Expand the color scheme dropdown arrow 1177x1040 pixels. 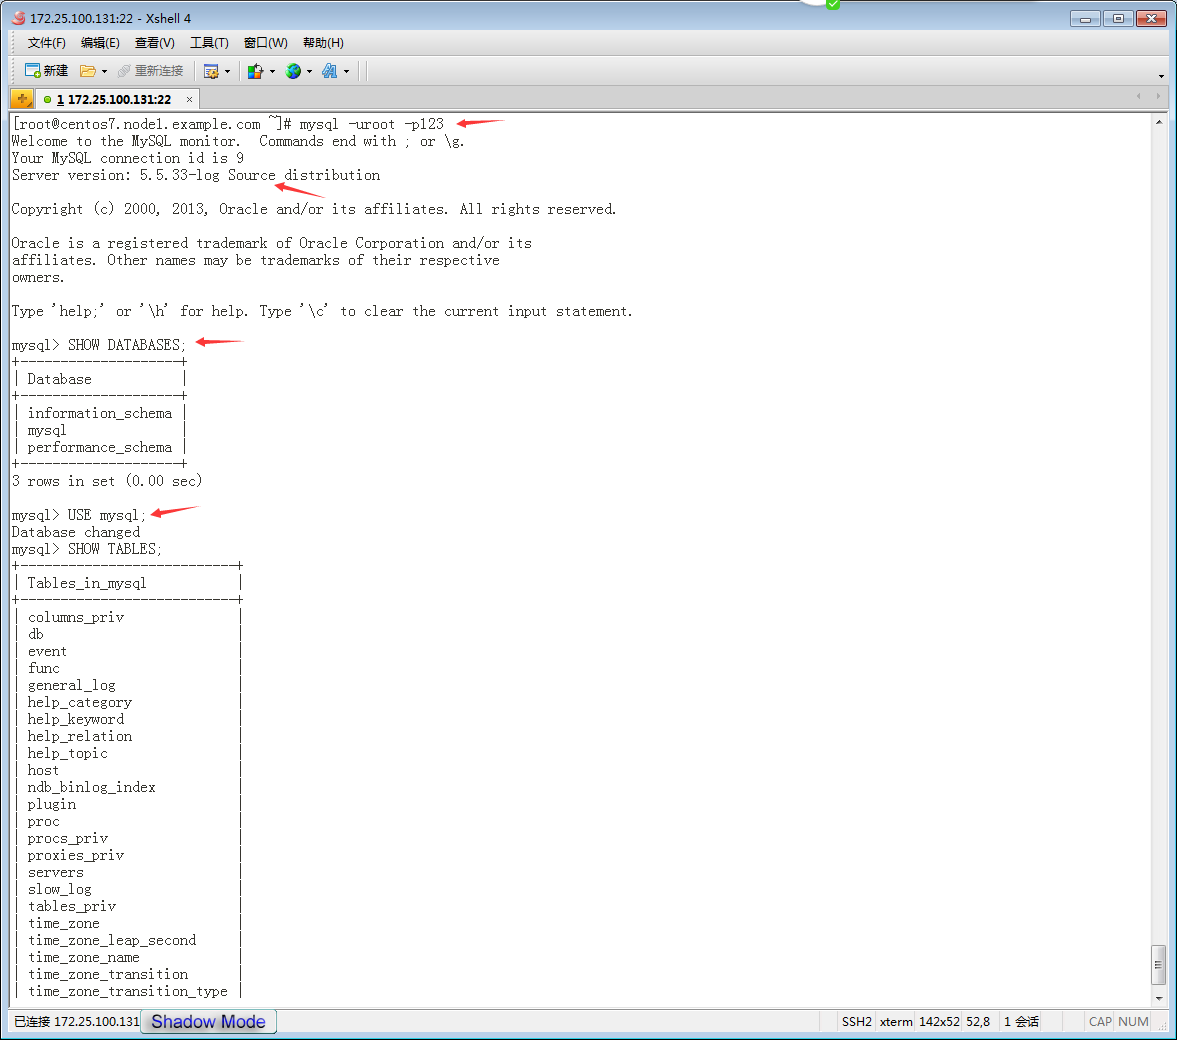coord(272,71)
